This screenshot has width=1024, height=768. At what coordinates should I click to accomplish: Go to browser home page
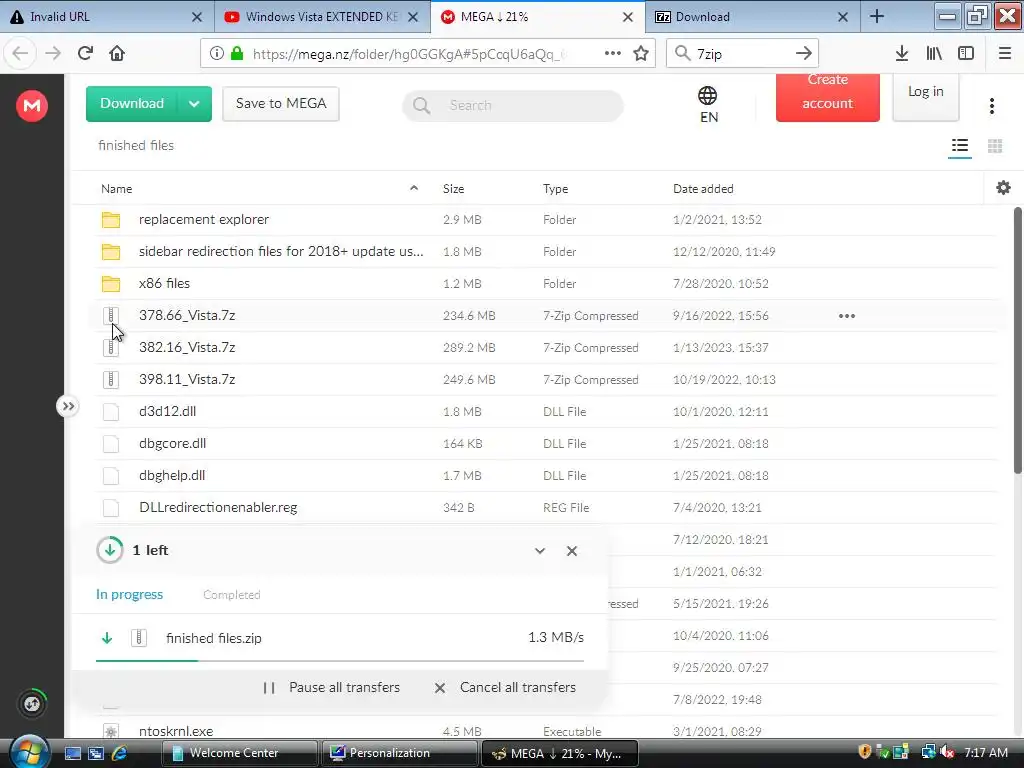(x=117, y=53)
